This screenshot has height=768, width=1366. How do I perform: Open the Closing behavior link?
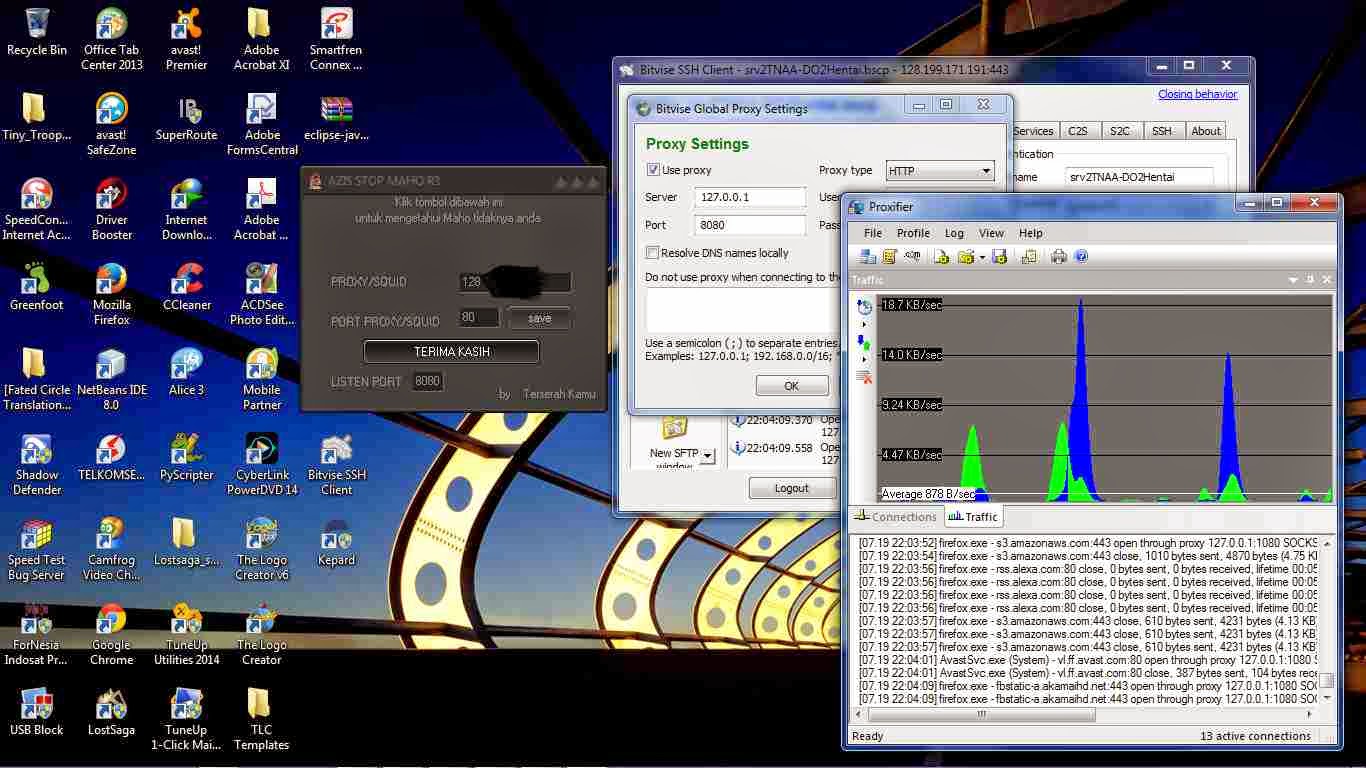(1197, 94)
